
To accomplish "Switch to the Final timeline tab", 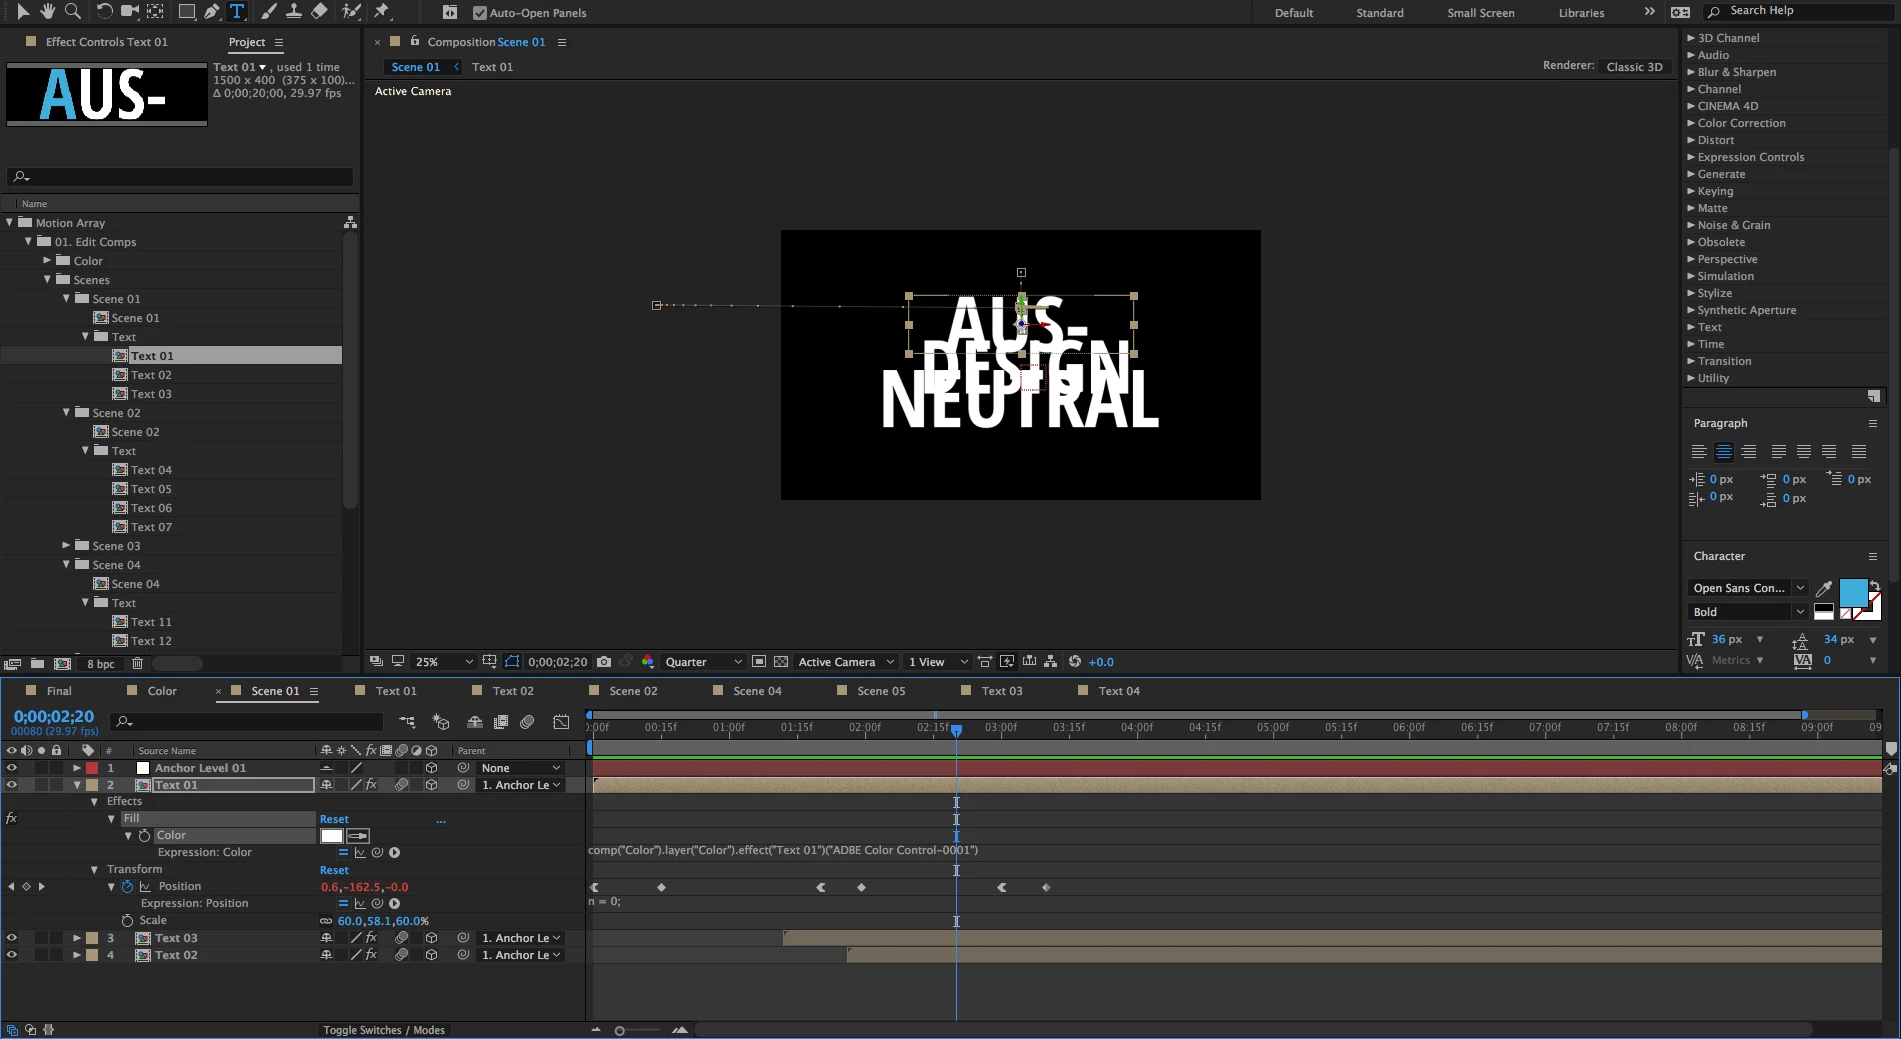I will click(59, 690).
